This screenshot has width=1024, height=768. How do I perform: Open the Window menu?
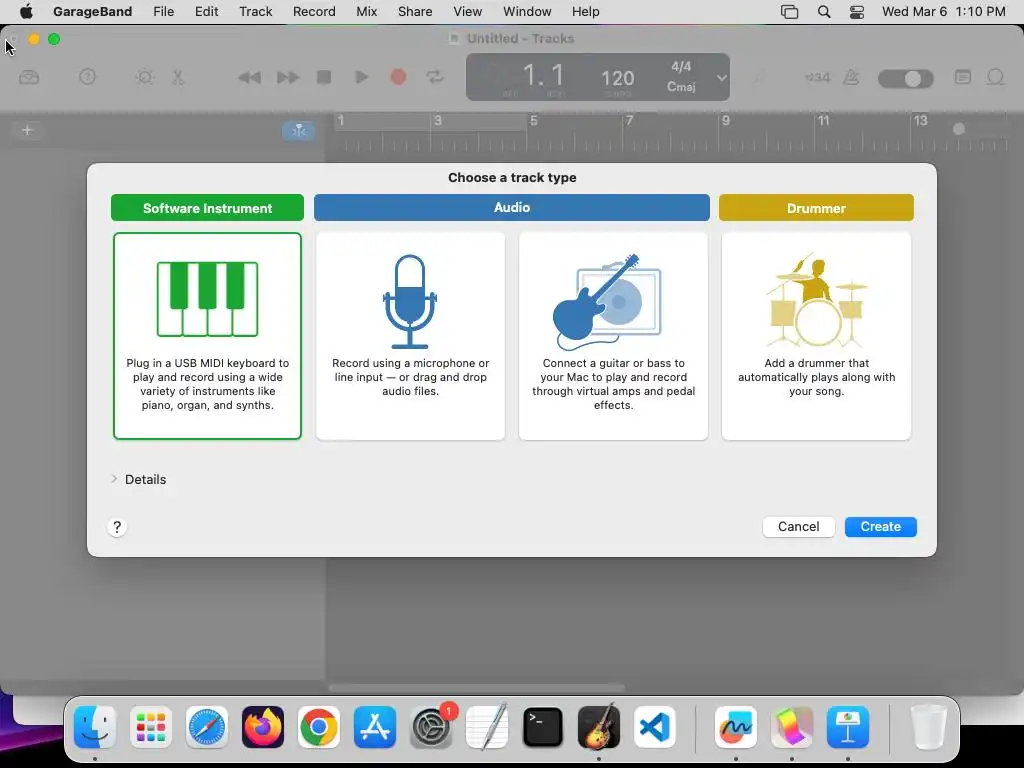[x=527, y=12]
